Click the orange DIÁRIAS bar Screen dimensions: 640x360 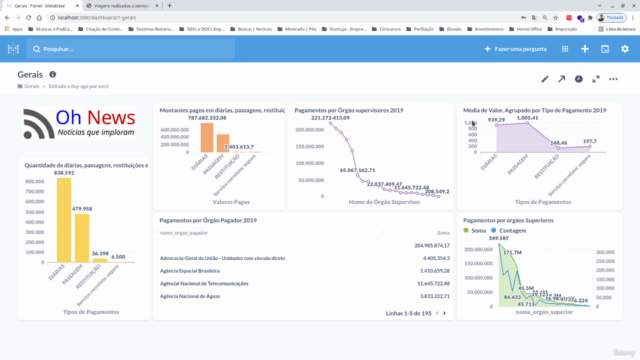pyautogui.click(x=207, y=138)
